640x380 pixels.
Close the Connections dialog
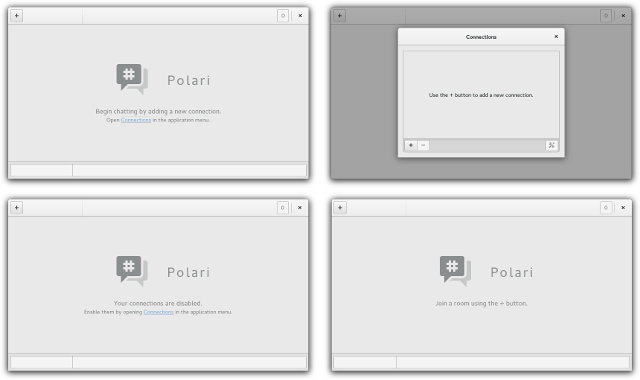click(x=556, y=37)
